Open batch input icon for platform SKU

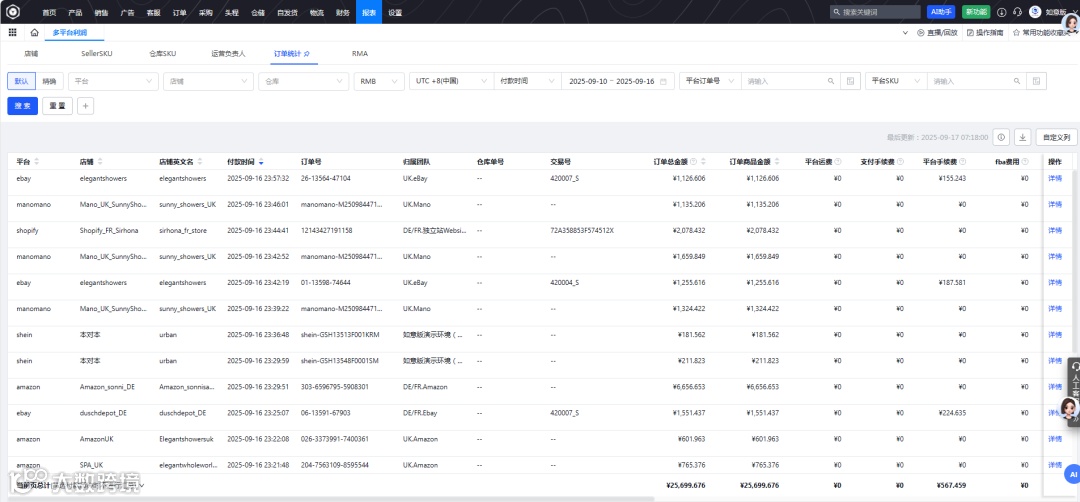pyautogui.click(x=1036, y=81)
